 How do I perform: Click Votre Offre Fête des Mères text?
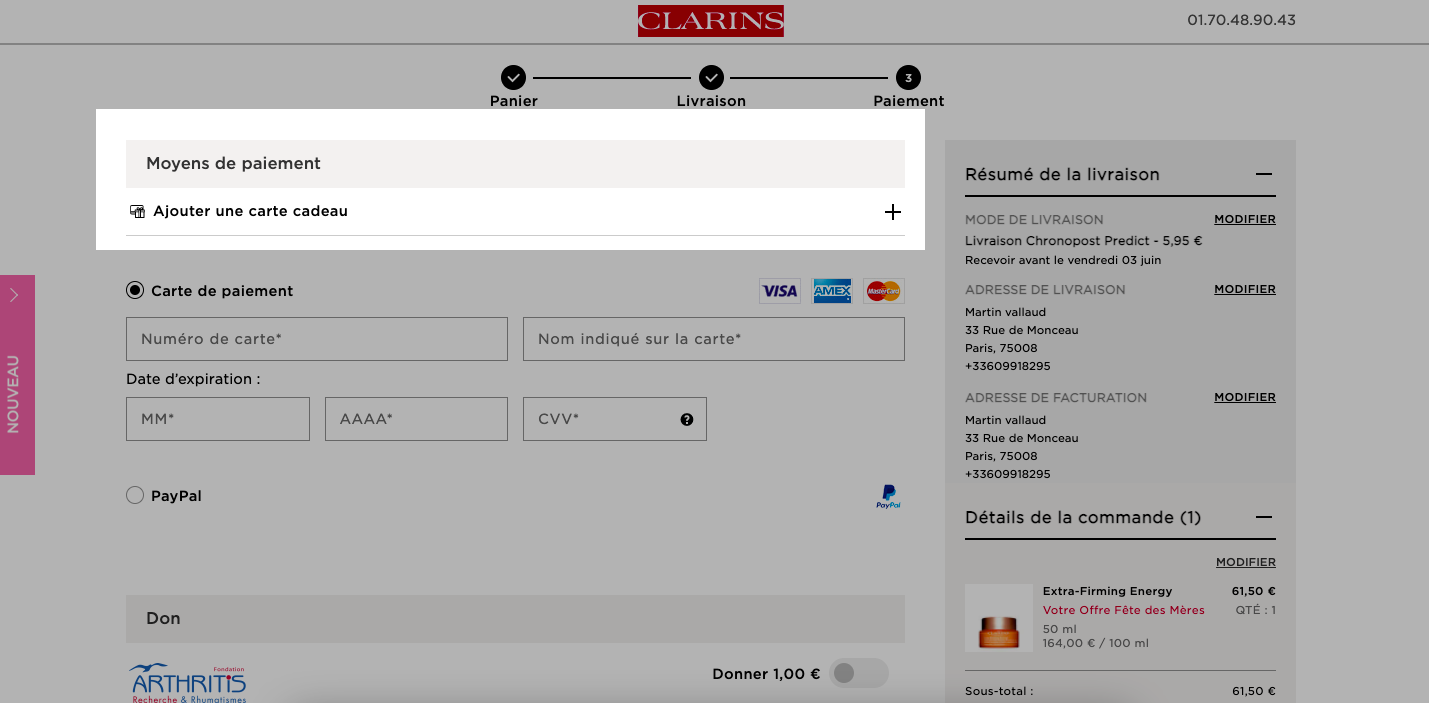[x=1124, y=610]
